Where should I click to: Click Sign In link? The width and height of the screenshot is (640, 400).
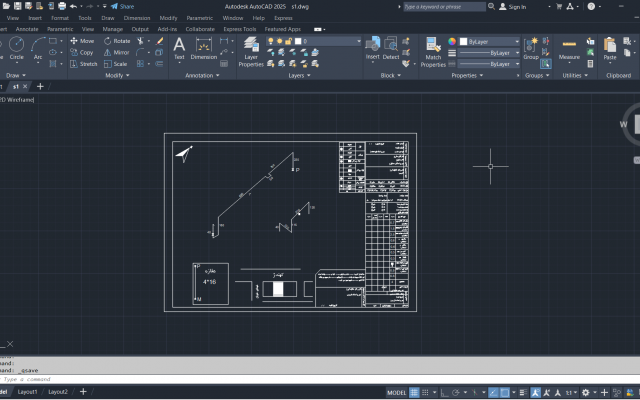coord(513,7)
